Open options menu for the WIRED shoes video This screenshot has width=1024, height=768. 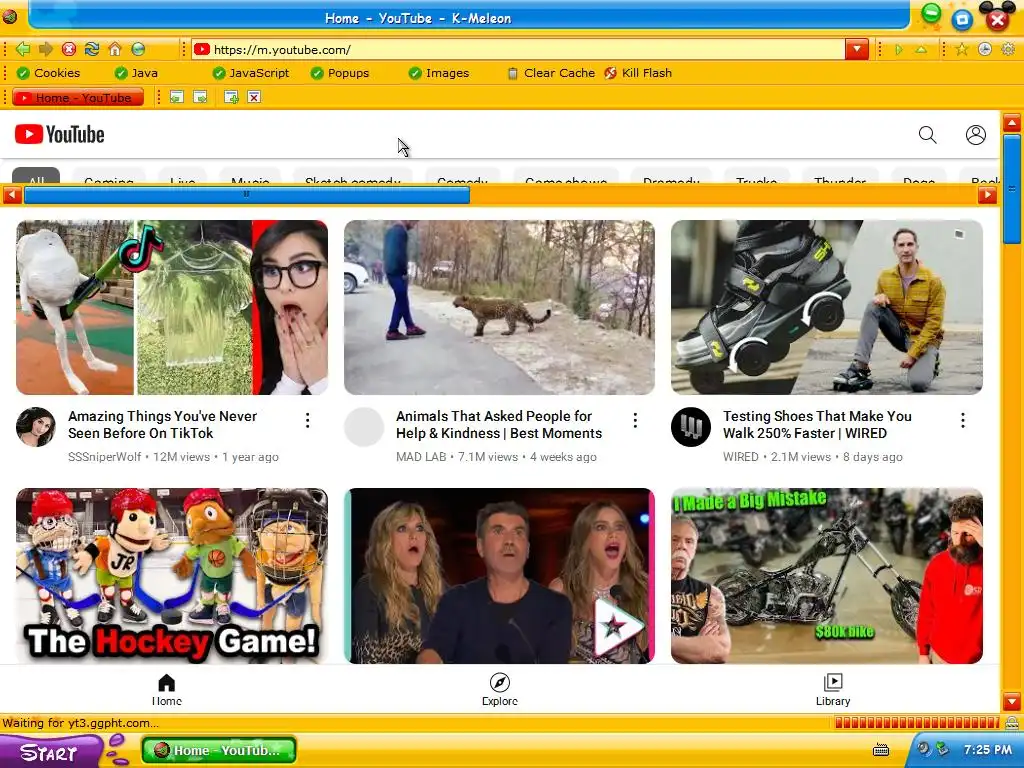point(963,421)
